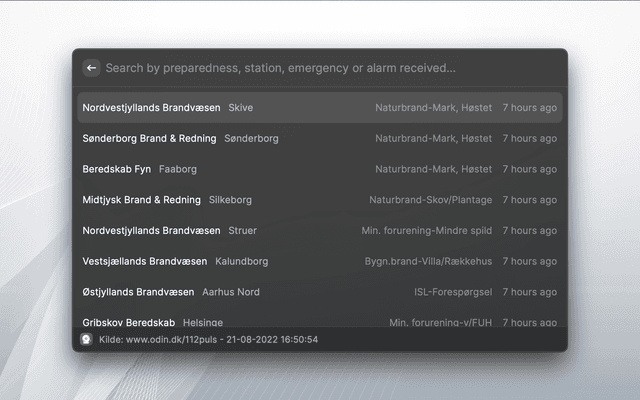The width and height of the screenshot is (640, 400).
Task: Click the ISL-Forespørgsel emergency label
Action: pos(453,293)
